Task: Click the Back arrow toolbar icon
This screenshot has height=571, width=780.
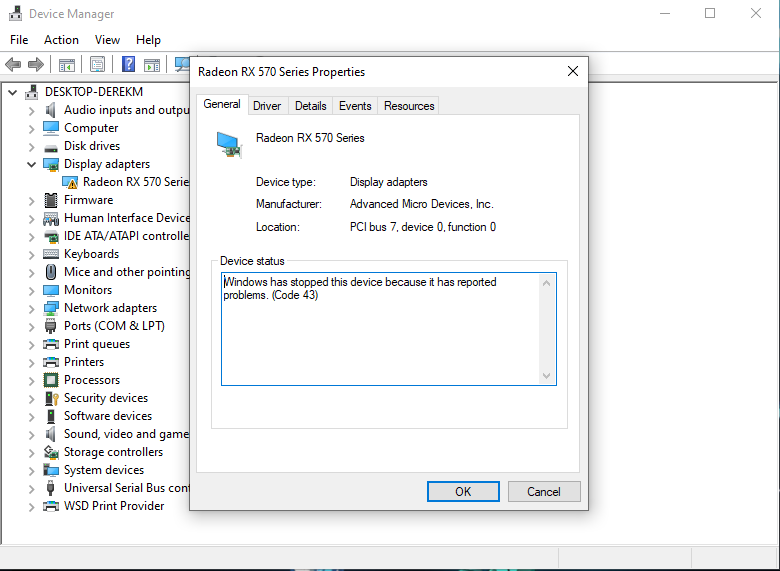Action: point(13,64)
